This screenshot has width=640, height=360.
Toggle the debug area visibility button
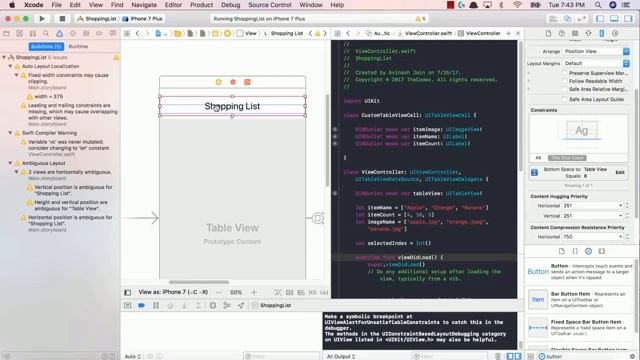614,19
